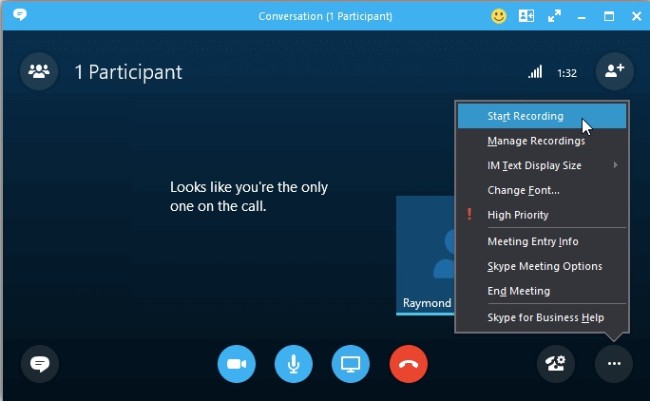Open the emoticon smiley icon in title bar
650x401 pixels.
[499, 16]
